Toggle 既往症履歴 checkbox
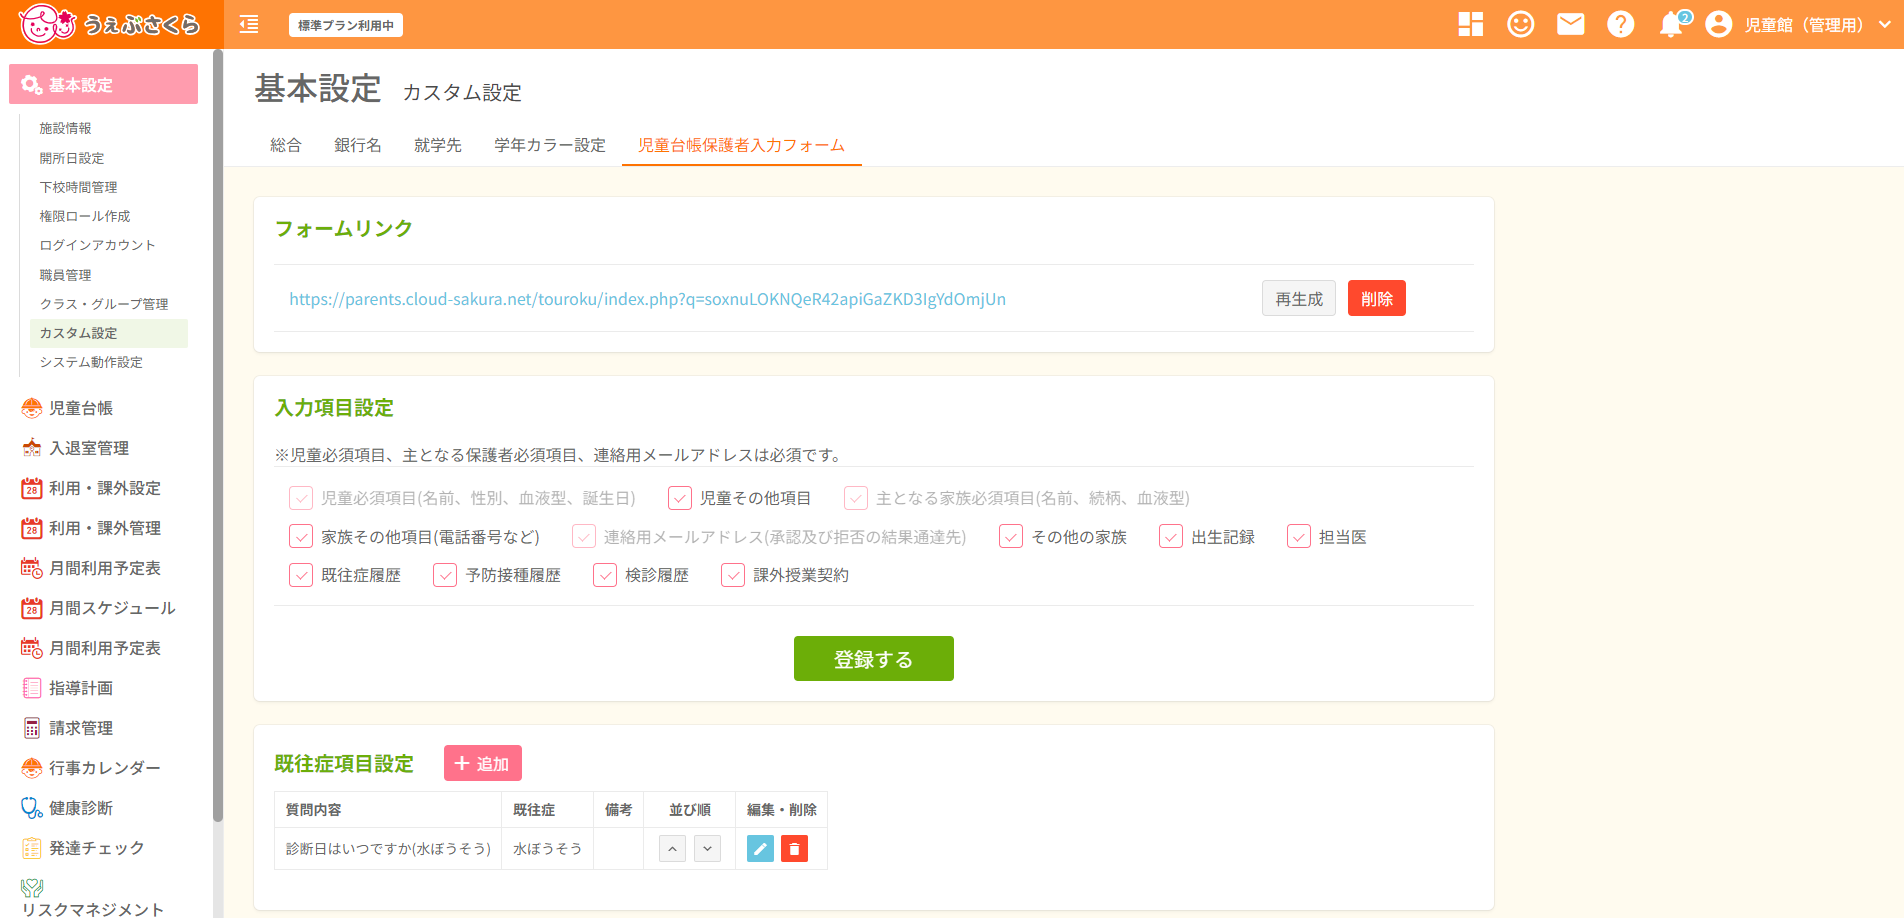This screenshot has height=918, width=1904. [301, 575]
